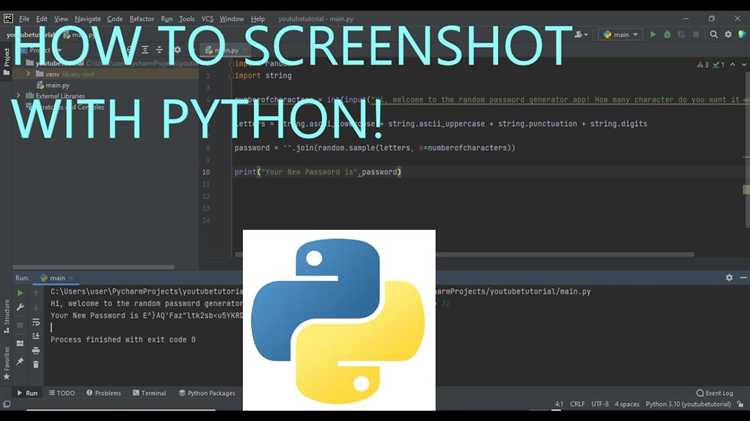750x421 pixels.
Task: Open the Edit menu
Action: pyautogui.click(x=42, y=19)
